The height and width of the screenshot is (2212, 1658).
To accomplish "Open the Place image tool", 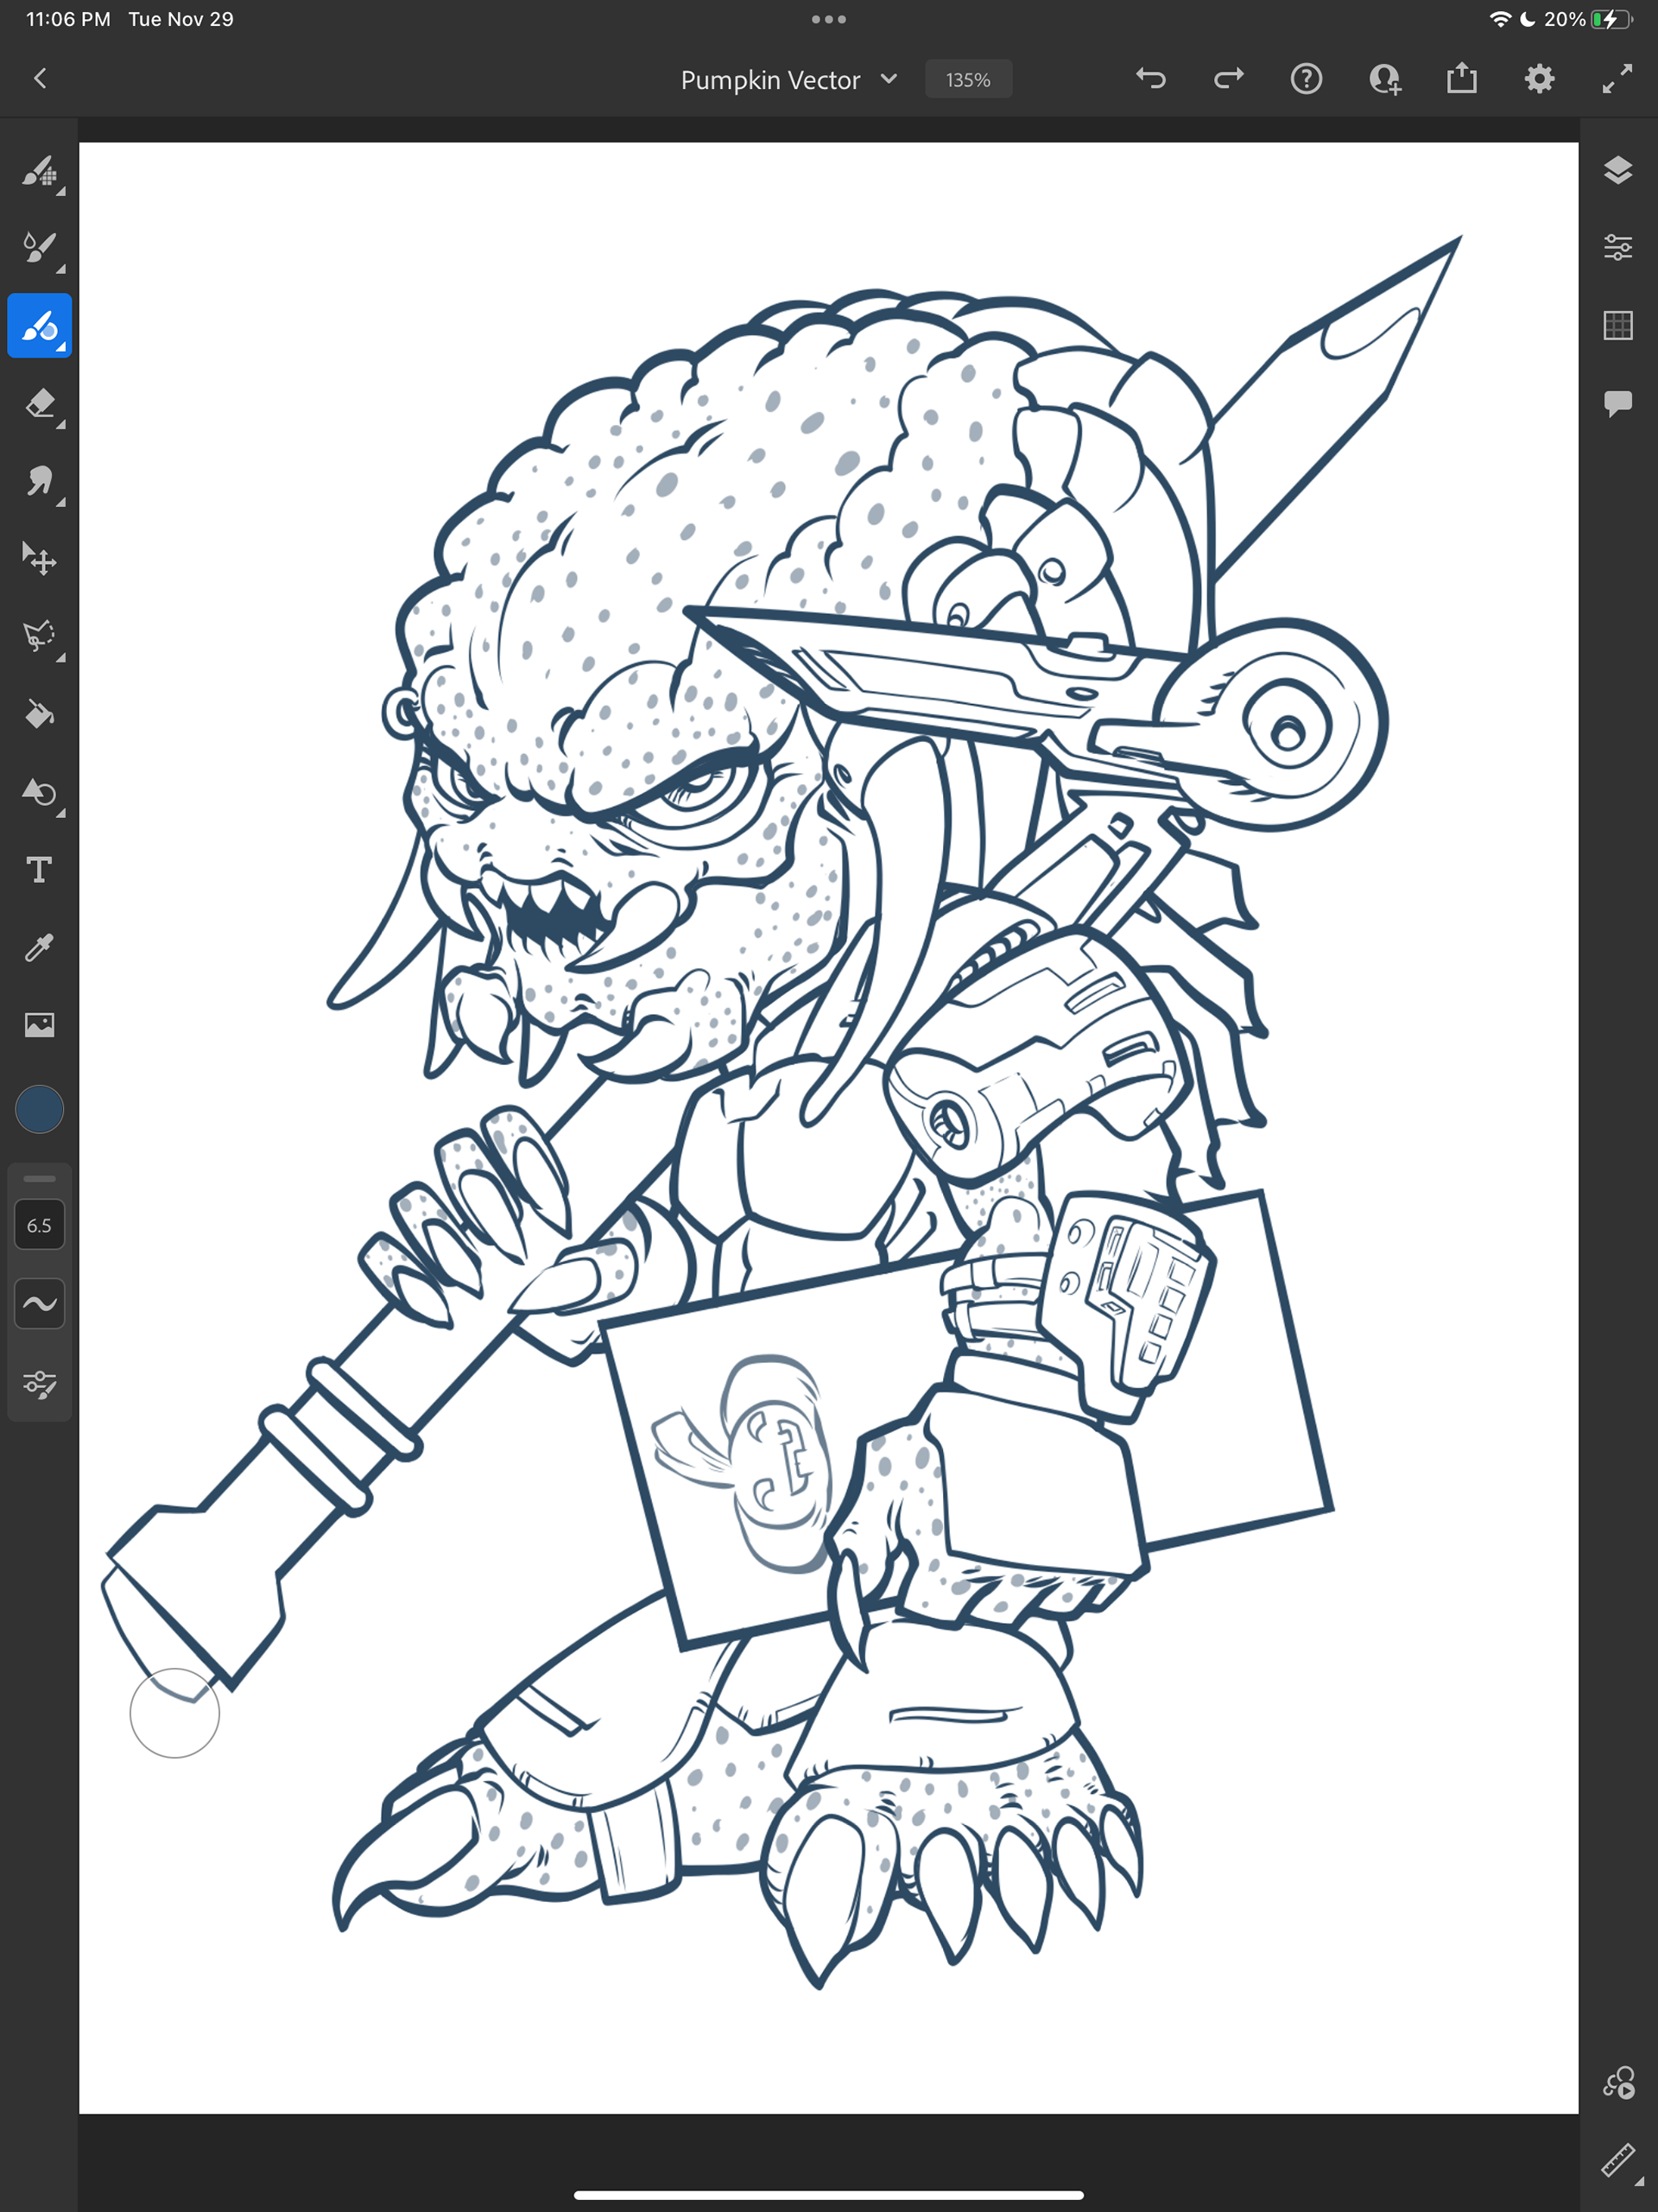I will point(40,1025).
